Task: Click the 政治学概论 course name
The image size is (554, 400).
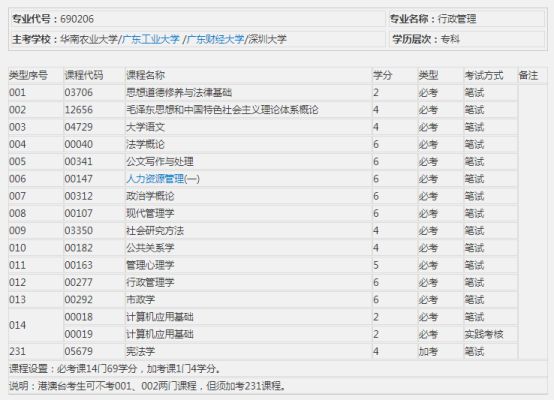Action: 150,196
